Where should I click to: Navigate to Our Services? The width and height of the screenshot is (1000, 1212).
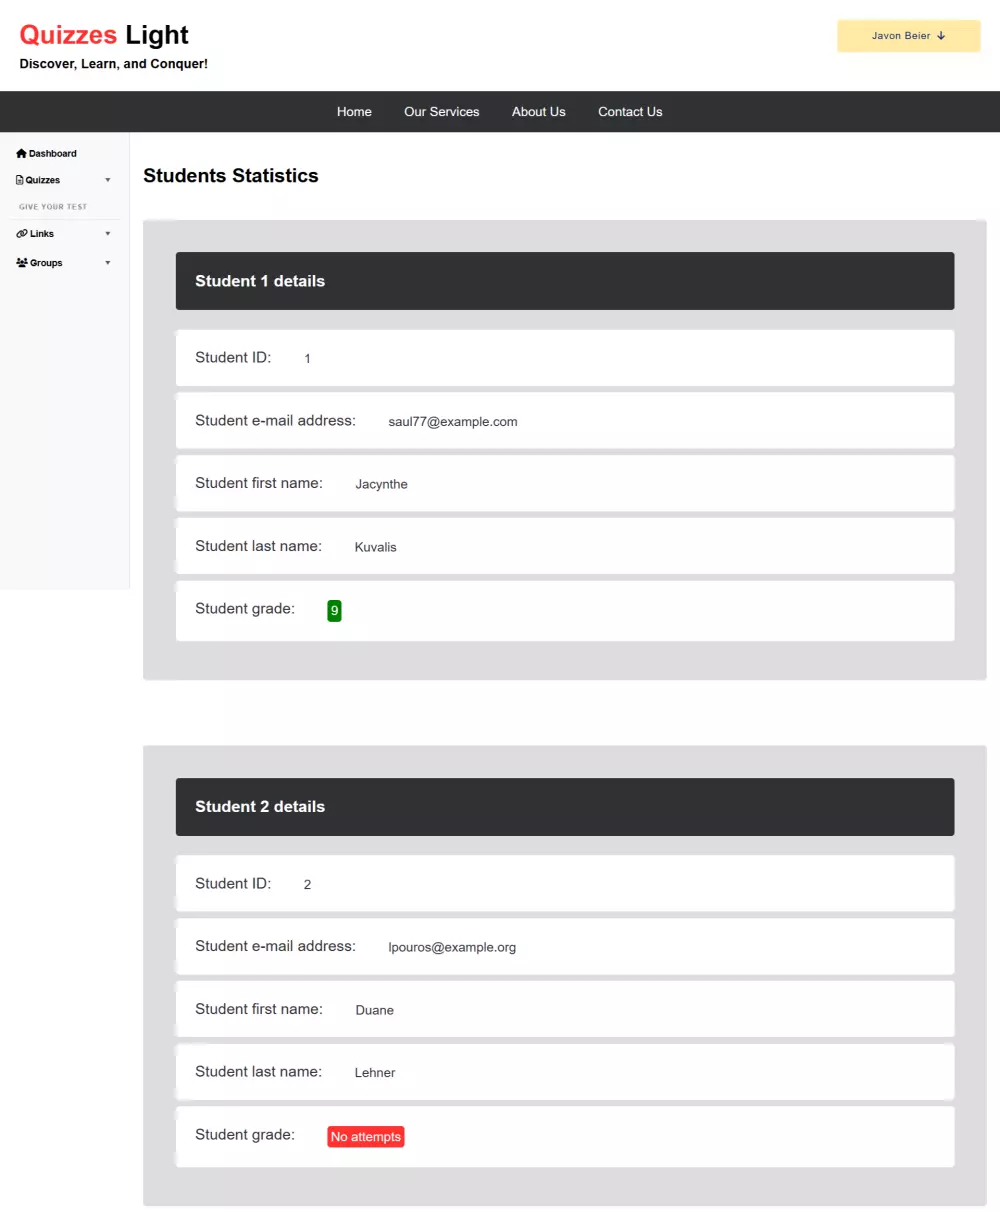click(x=441, y=111)
